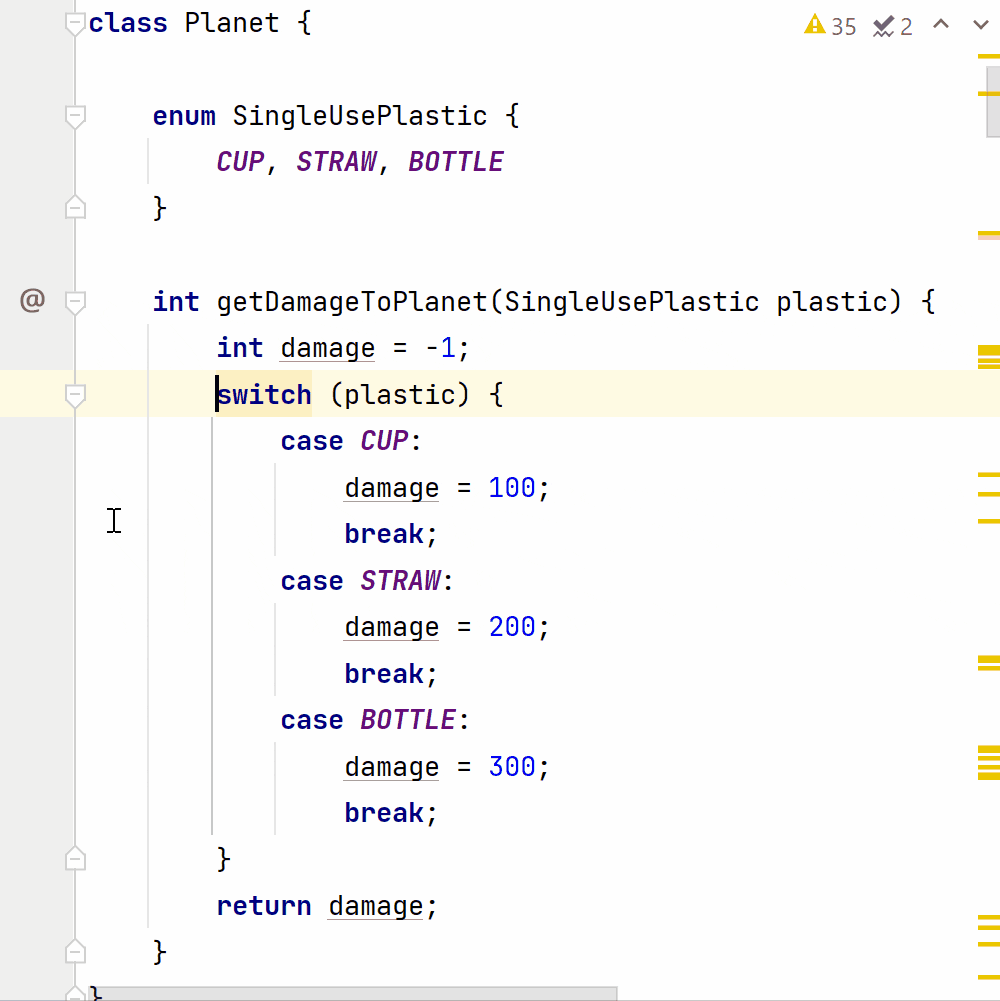Collapse the Planet class fold marker
This screenshot has height=1001, width=1000.
[x=75, y=24]
